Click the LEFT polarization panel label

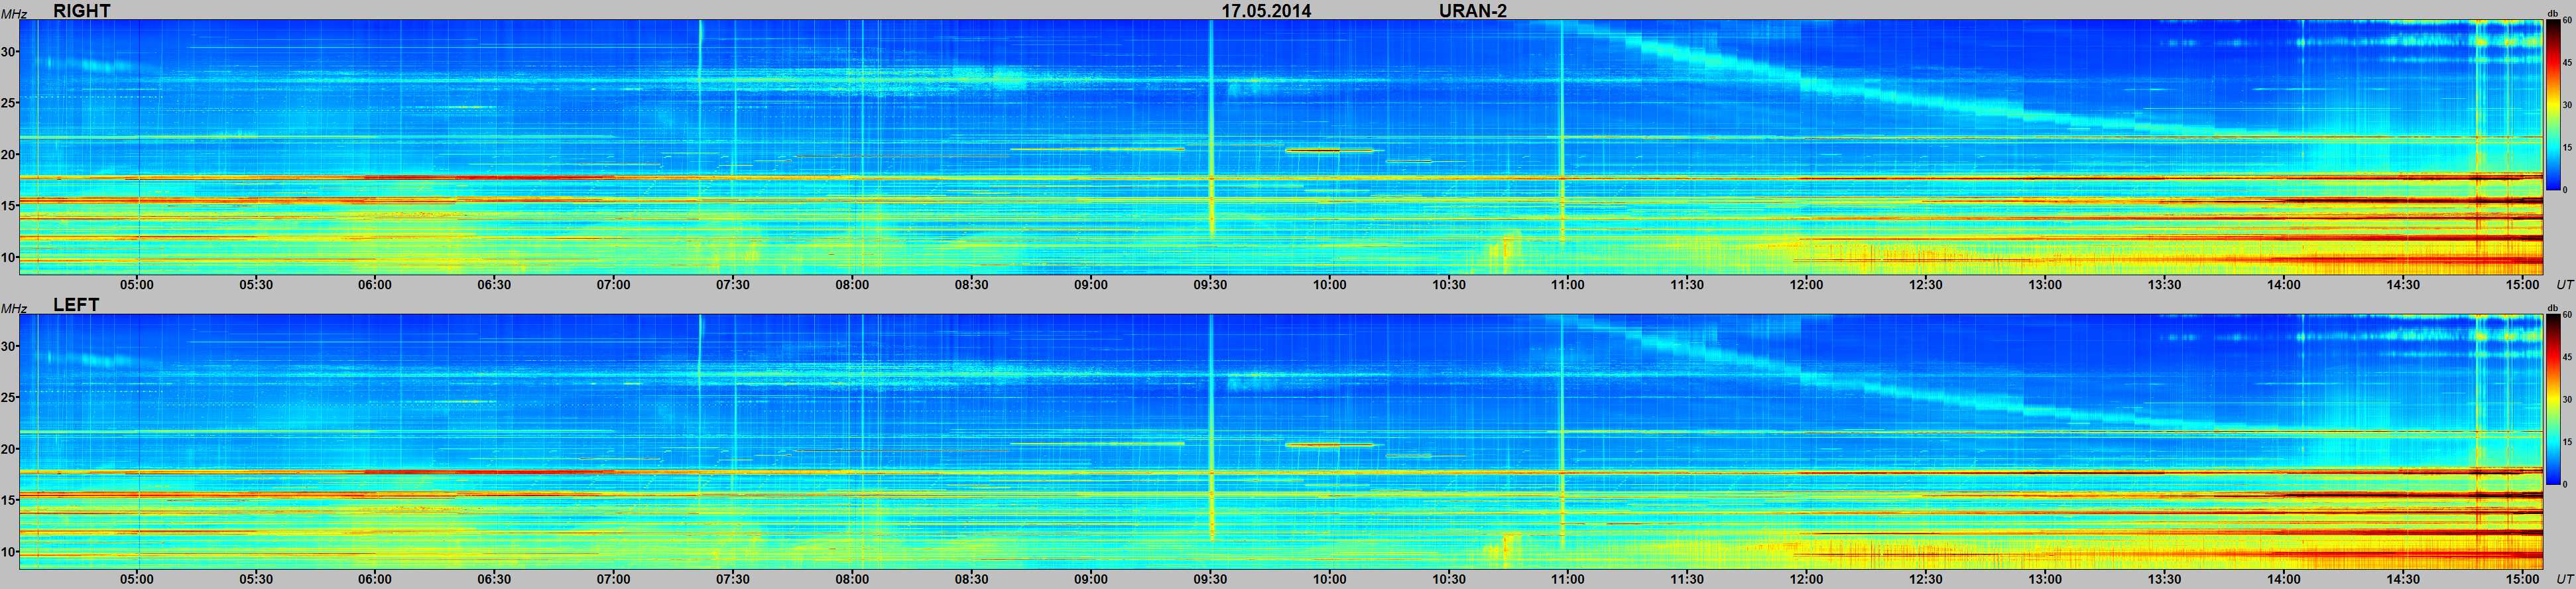[x=76, y=304]
